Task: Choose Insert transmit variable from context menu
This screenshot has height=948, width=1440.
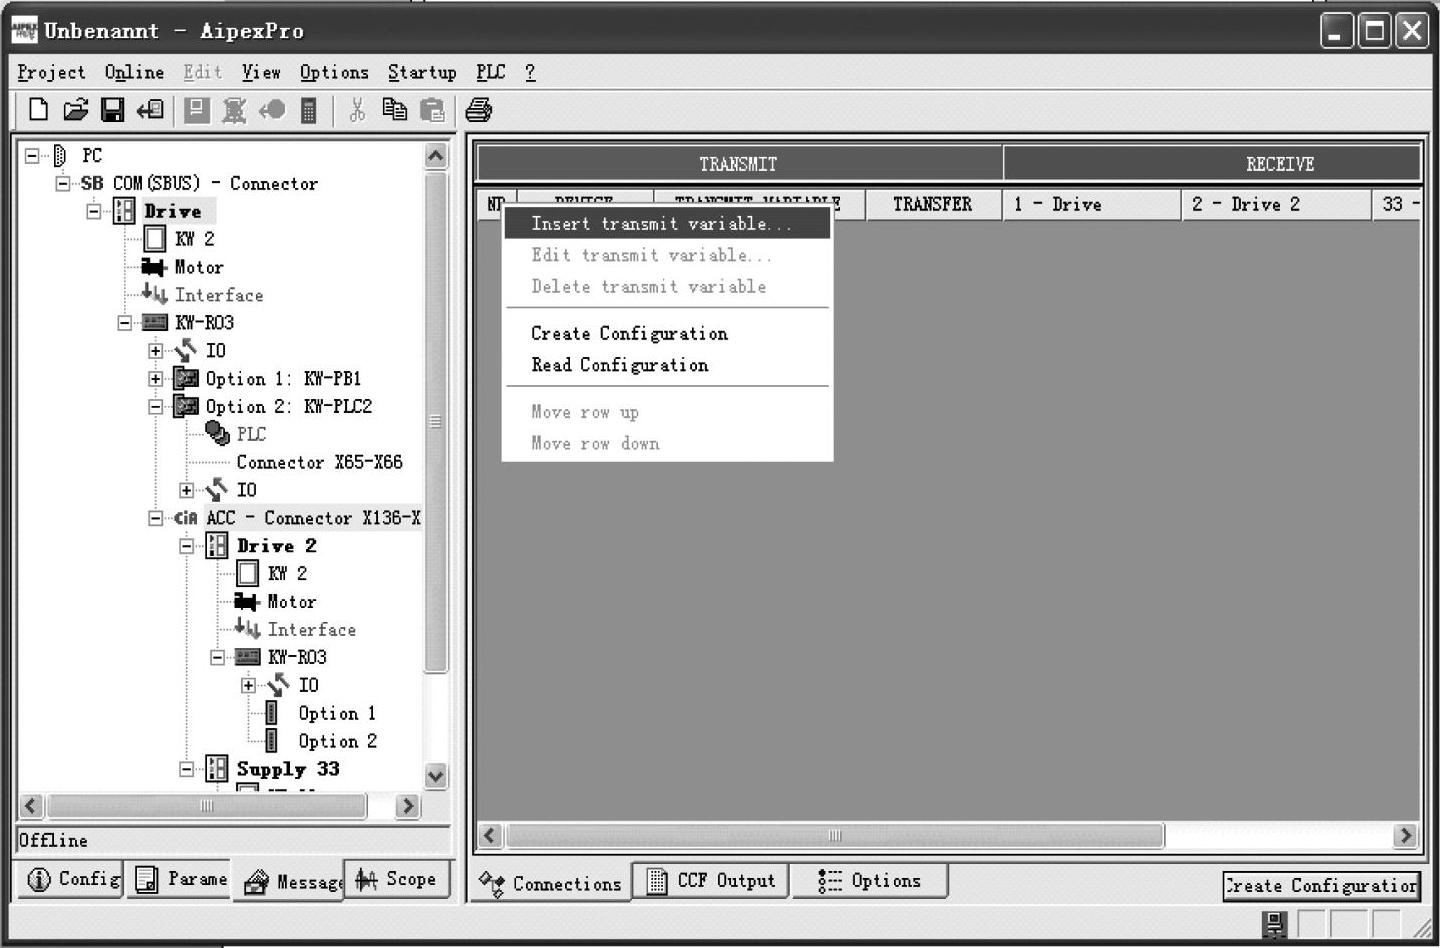Action: (x=667, y=223)
